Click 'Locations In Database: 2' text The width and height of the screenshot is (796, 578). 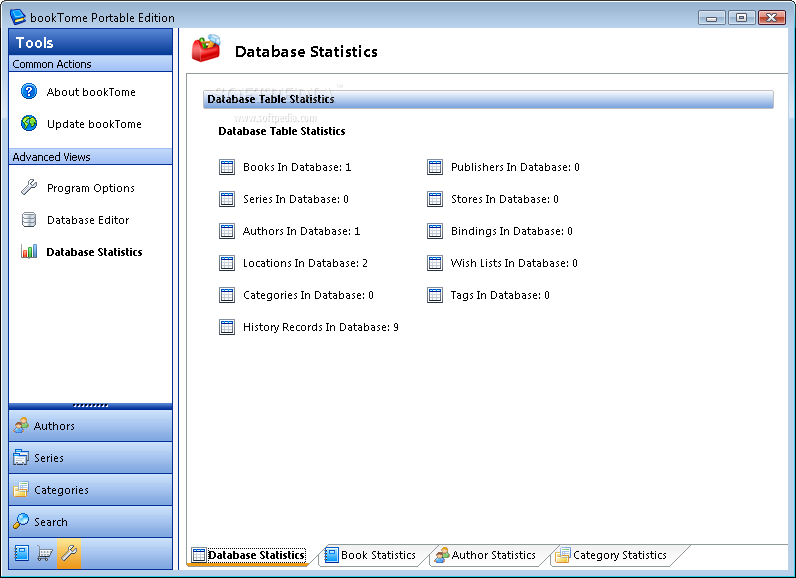point(305,263)
